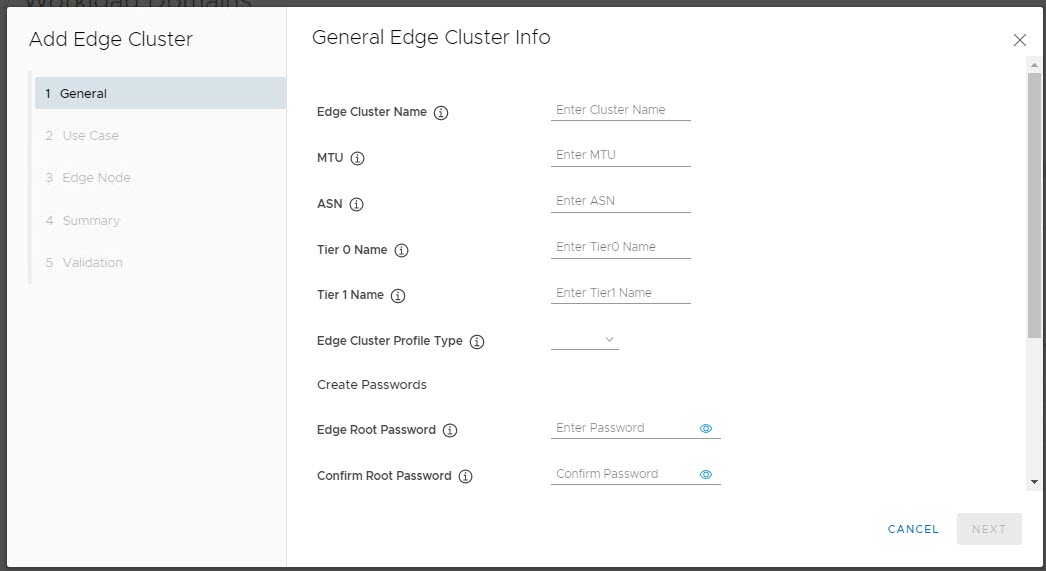Click the Next button
Viewport: 1046px width, 571px height.
988,529
